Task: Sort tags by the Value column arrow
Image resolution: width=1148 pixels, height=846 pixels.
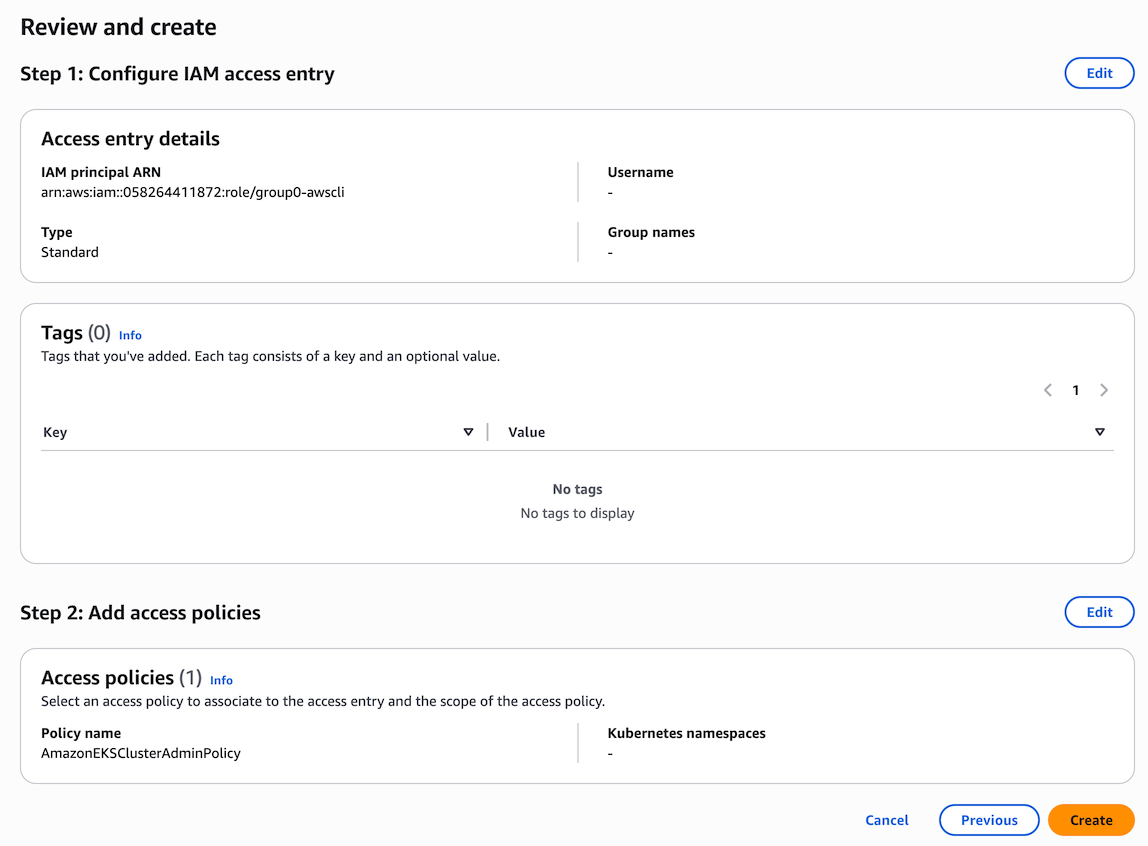Action: [x=1099, y=432]
